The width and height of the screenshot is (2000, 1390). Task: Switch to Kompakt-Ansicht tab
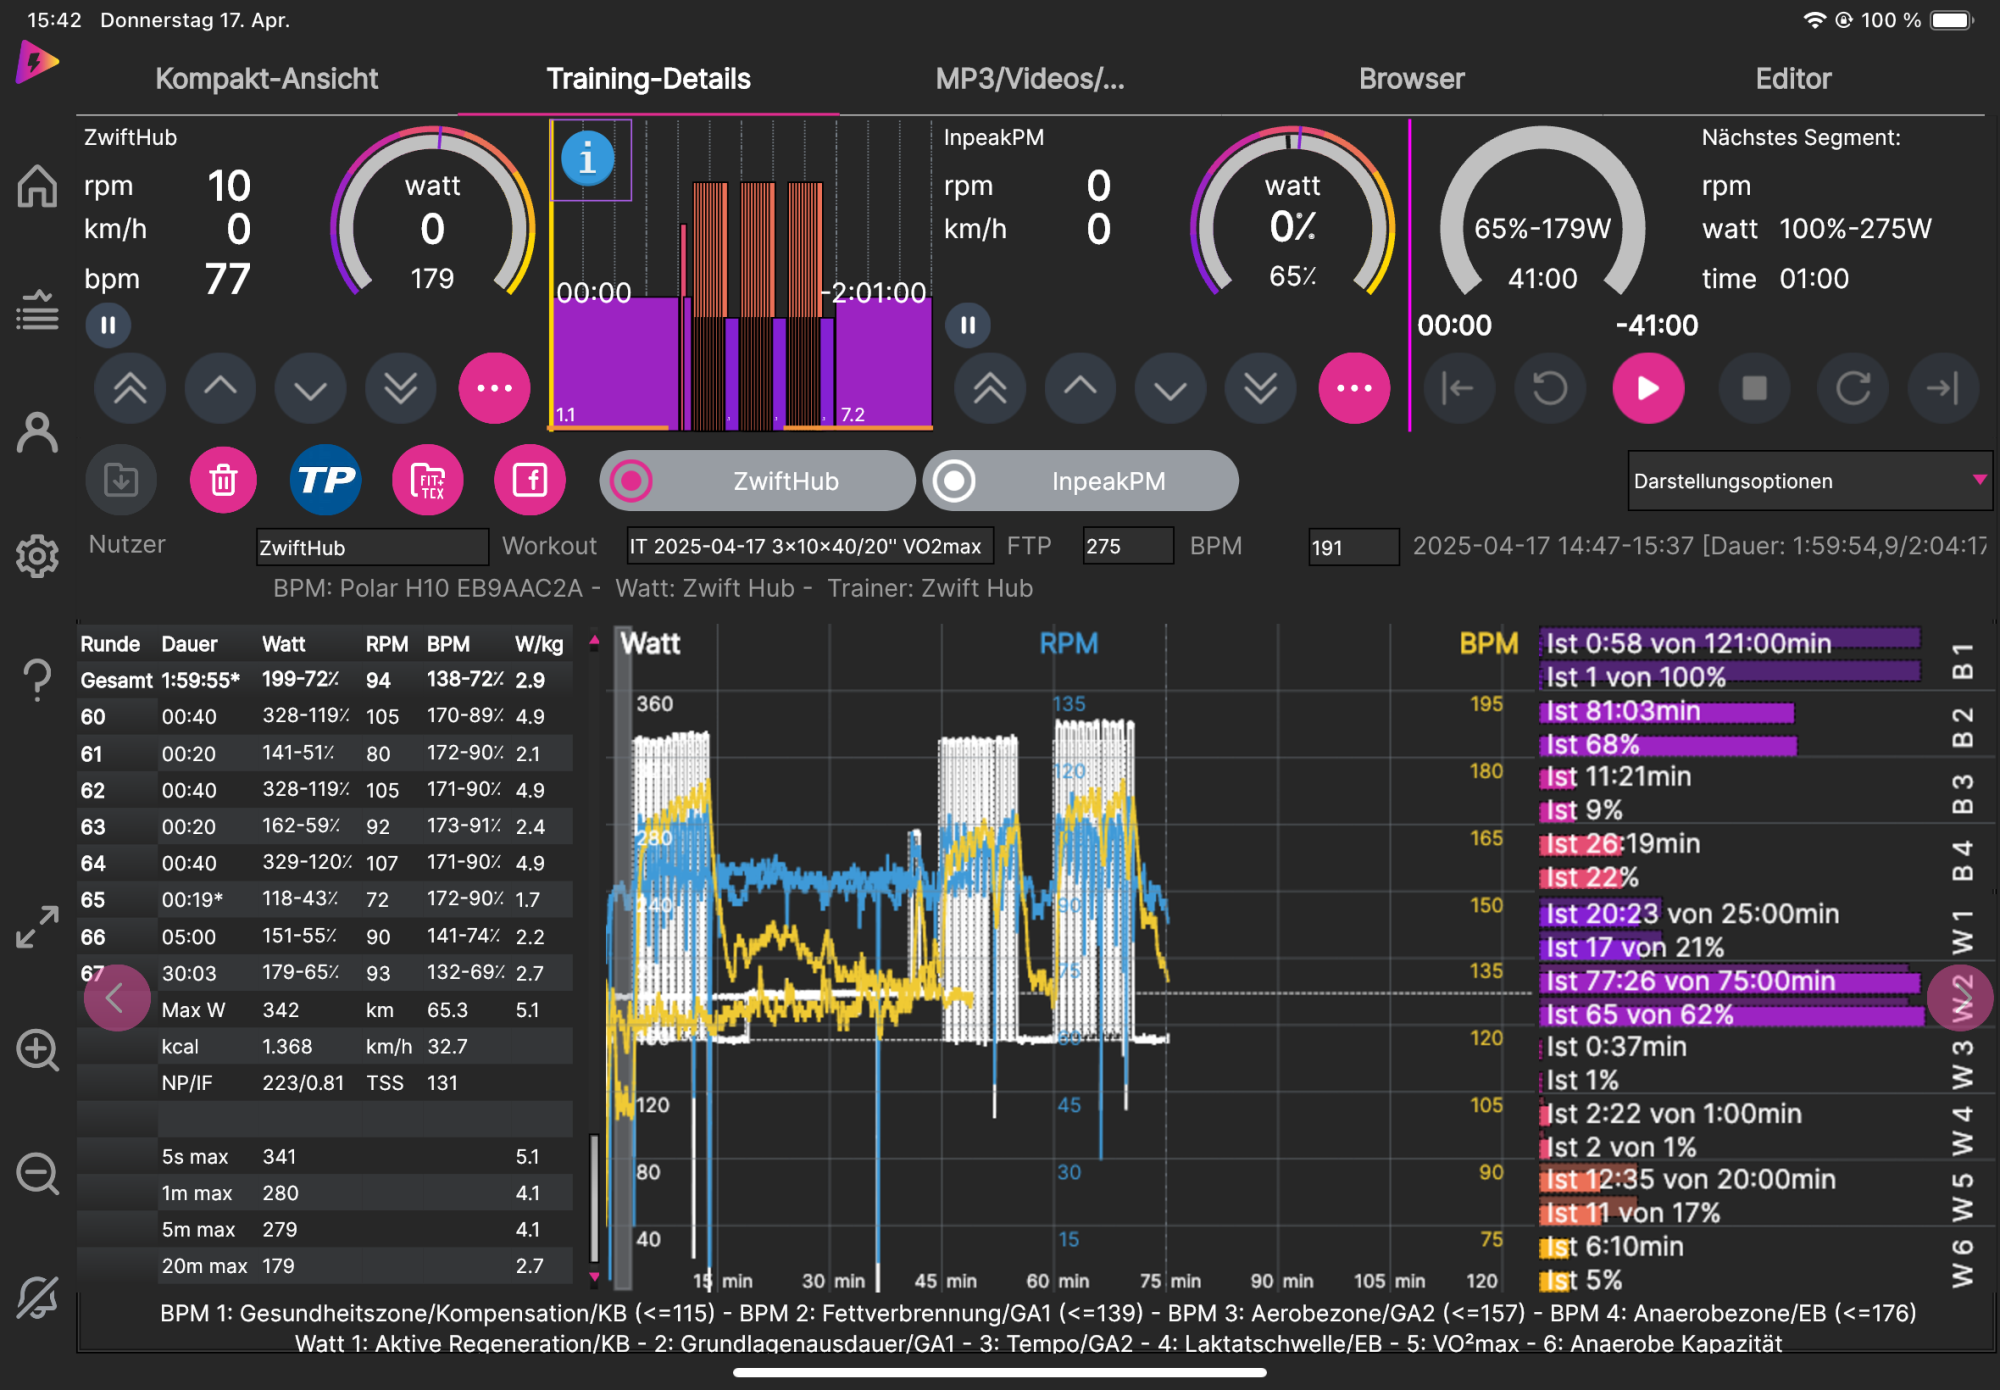266,79
